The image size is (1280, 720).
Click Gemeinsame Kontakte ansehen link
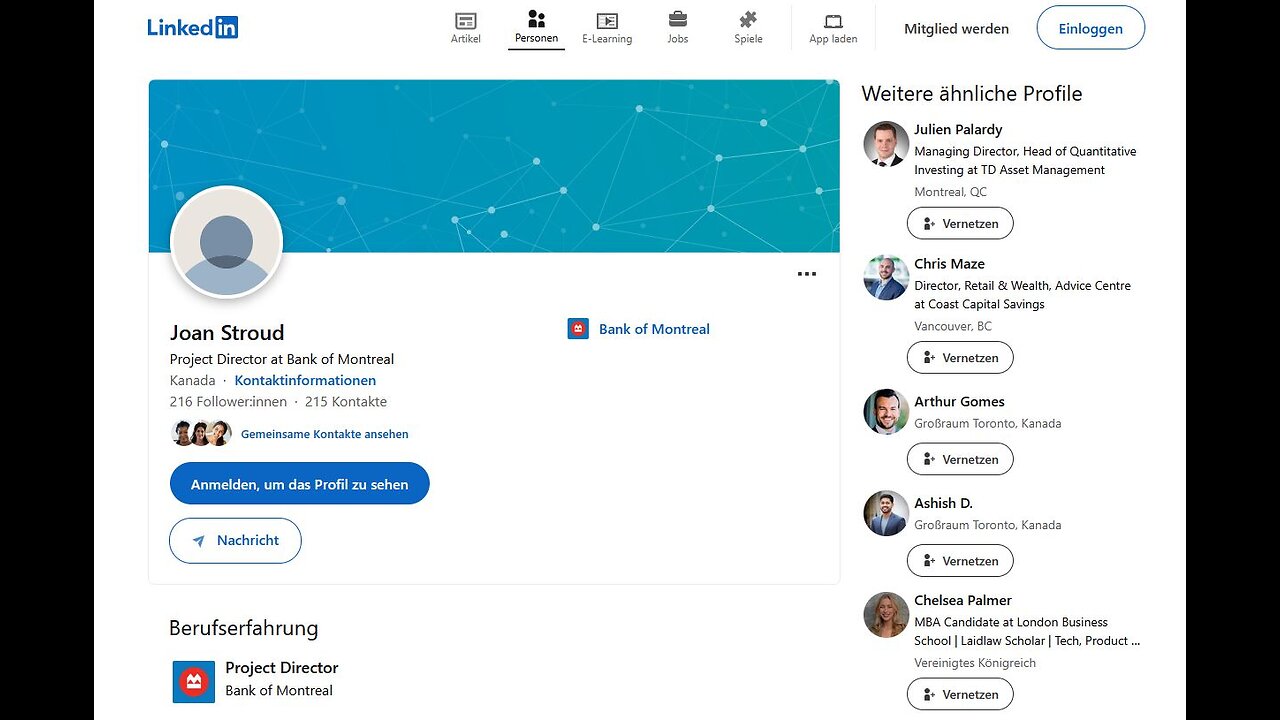(324, 434)
